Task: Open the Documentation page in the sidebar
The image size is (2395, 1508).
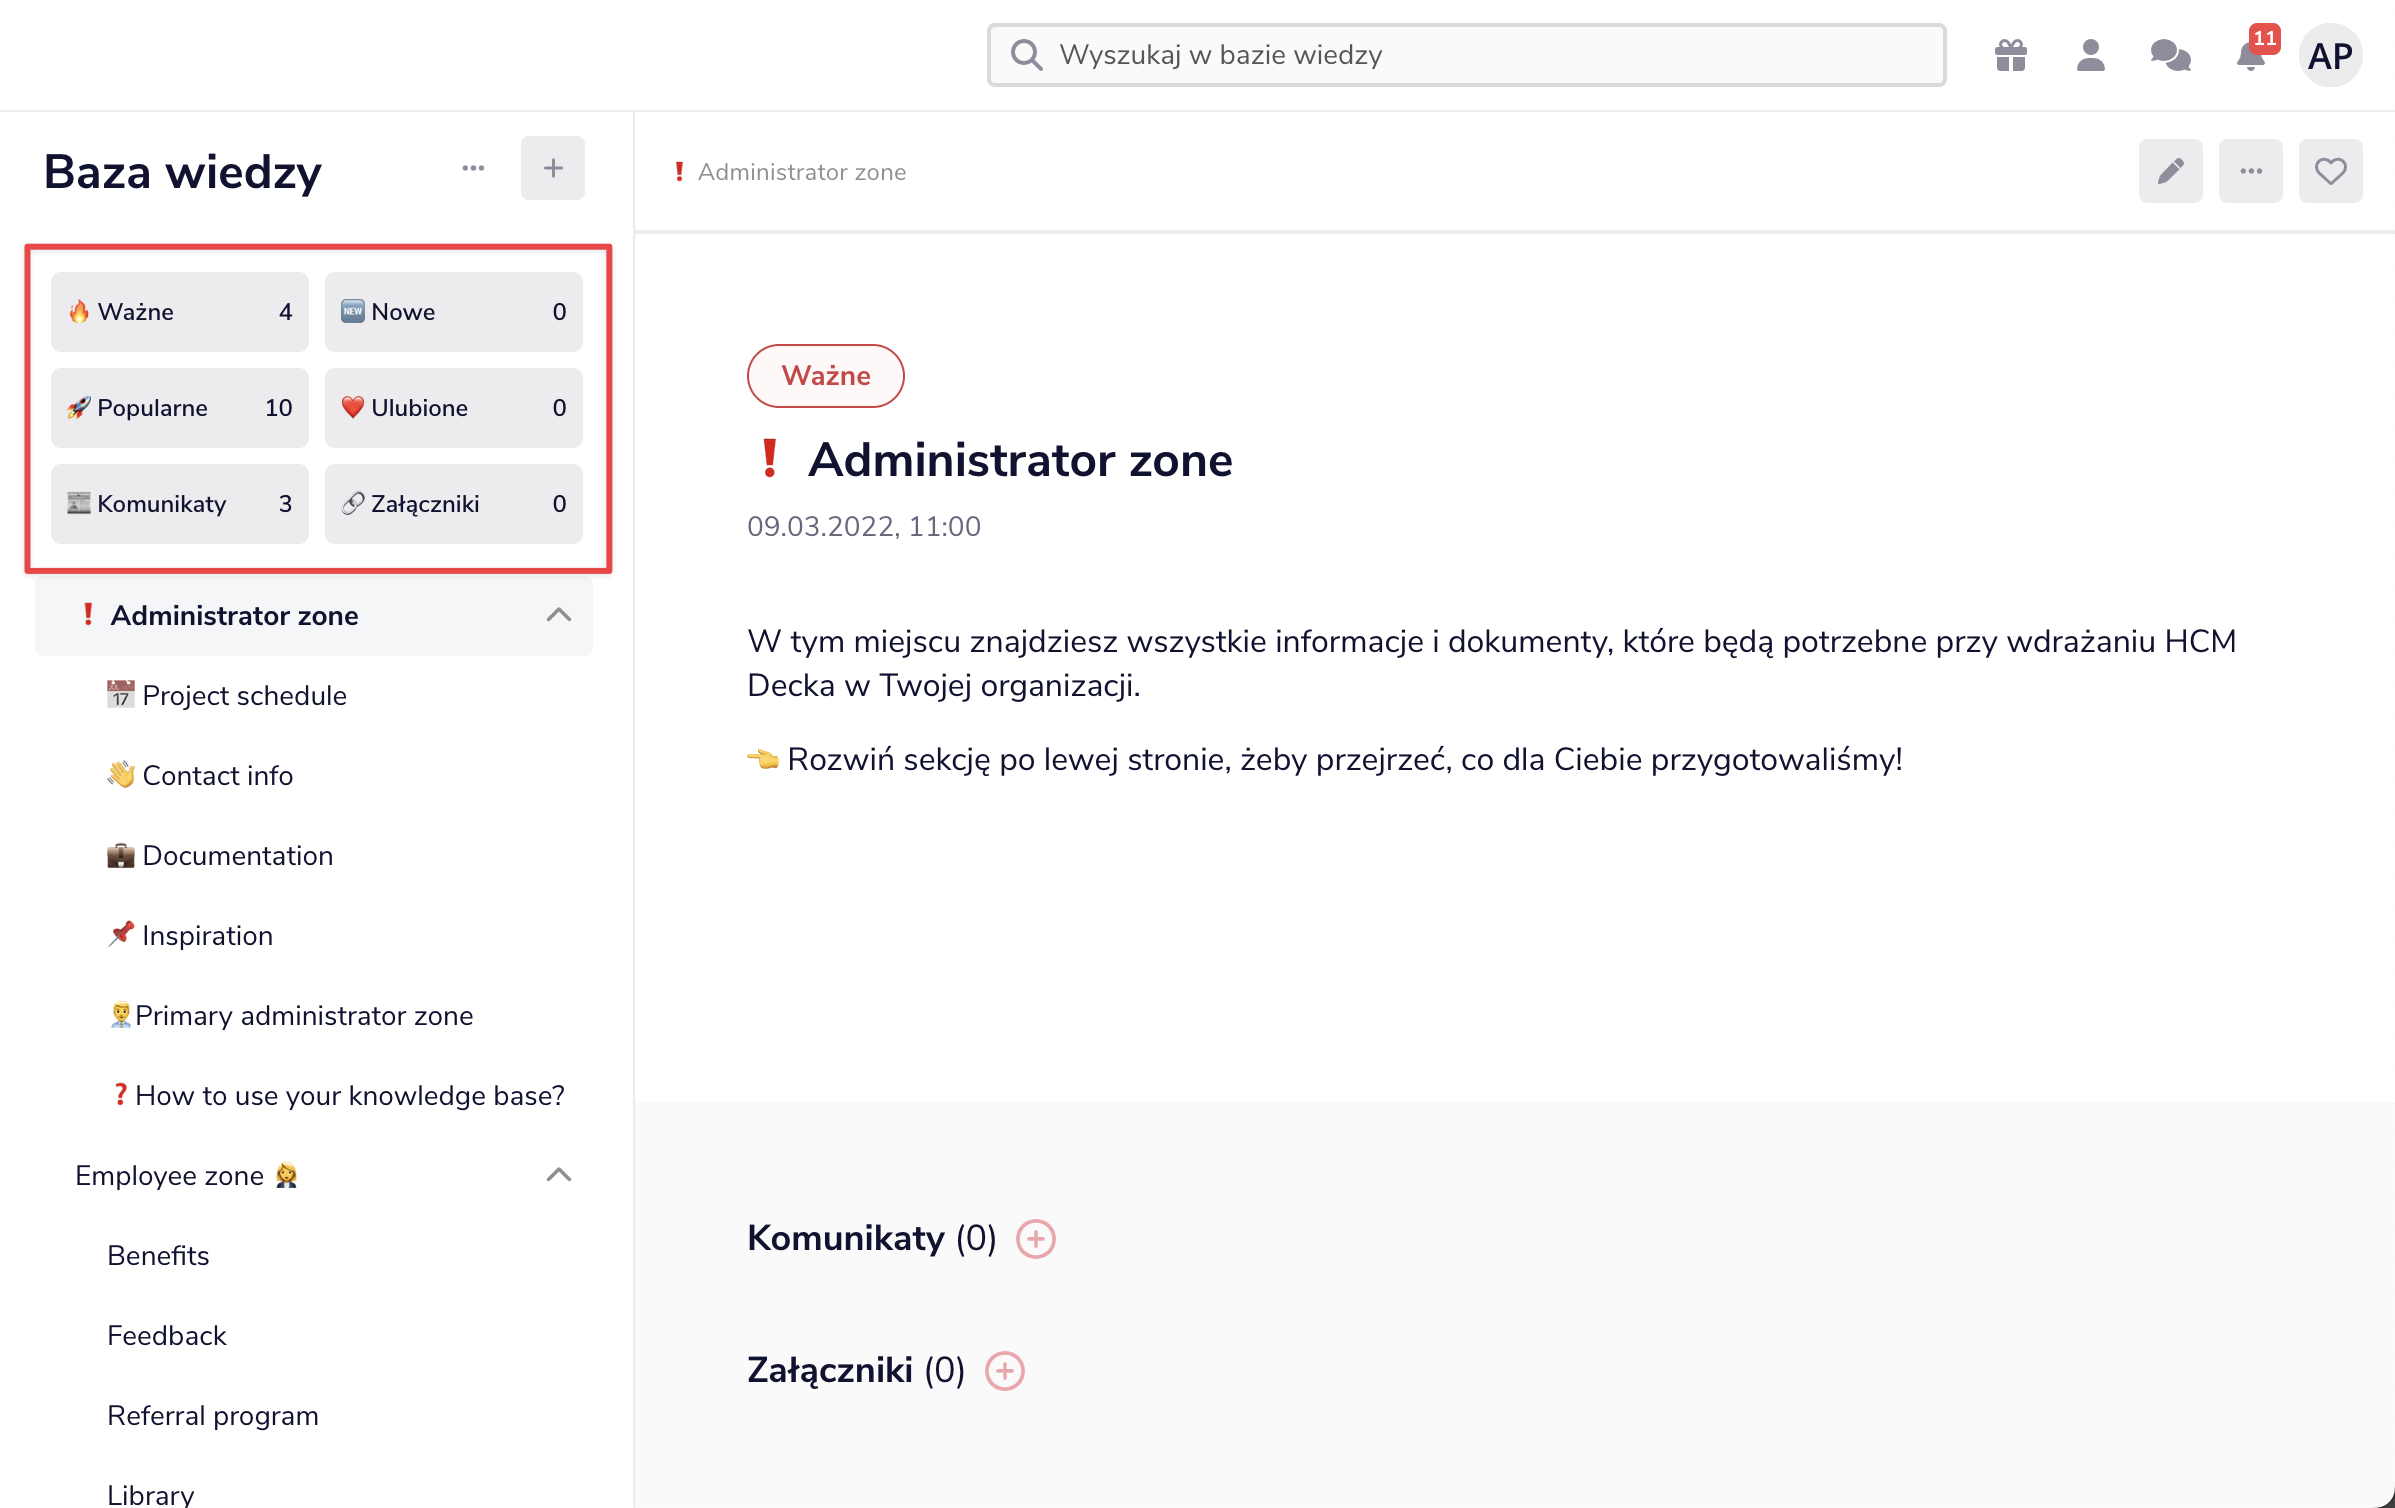Action: [x=237, y=855]
